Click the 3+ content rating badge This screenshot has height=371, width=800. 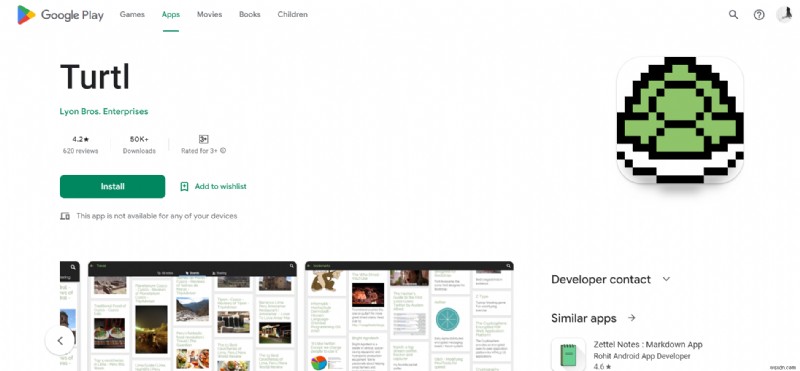tap(203, 139)
